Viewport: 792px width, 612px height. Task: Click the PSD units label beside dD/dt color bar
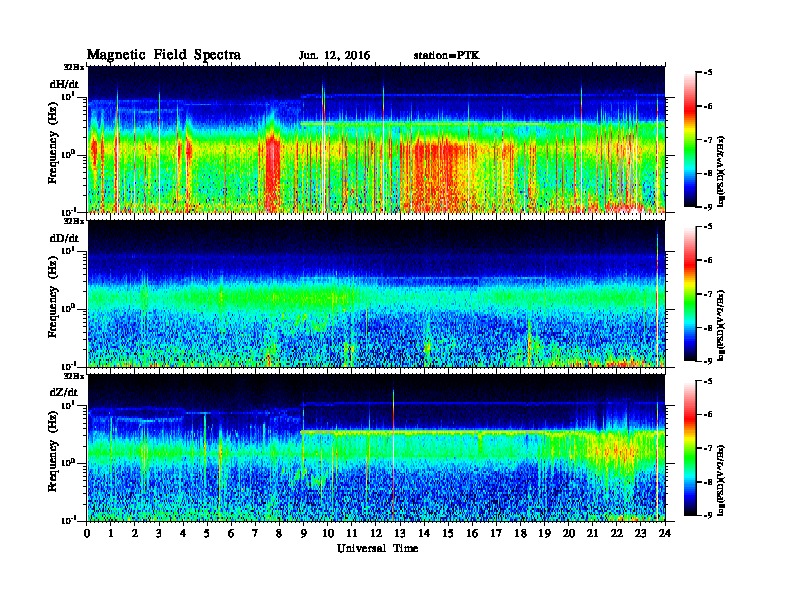click(722, 326)
